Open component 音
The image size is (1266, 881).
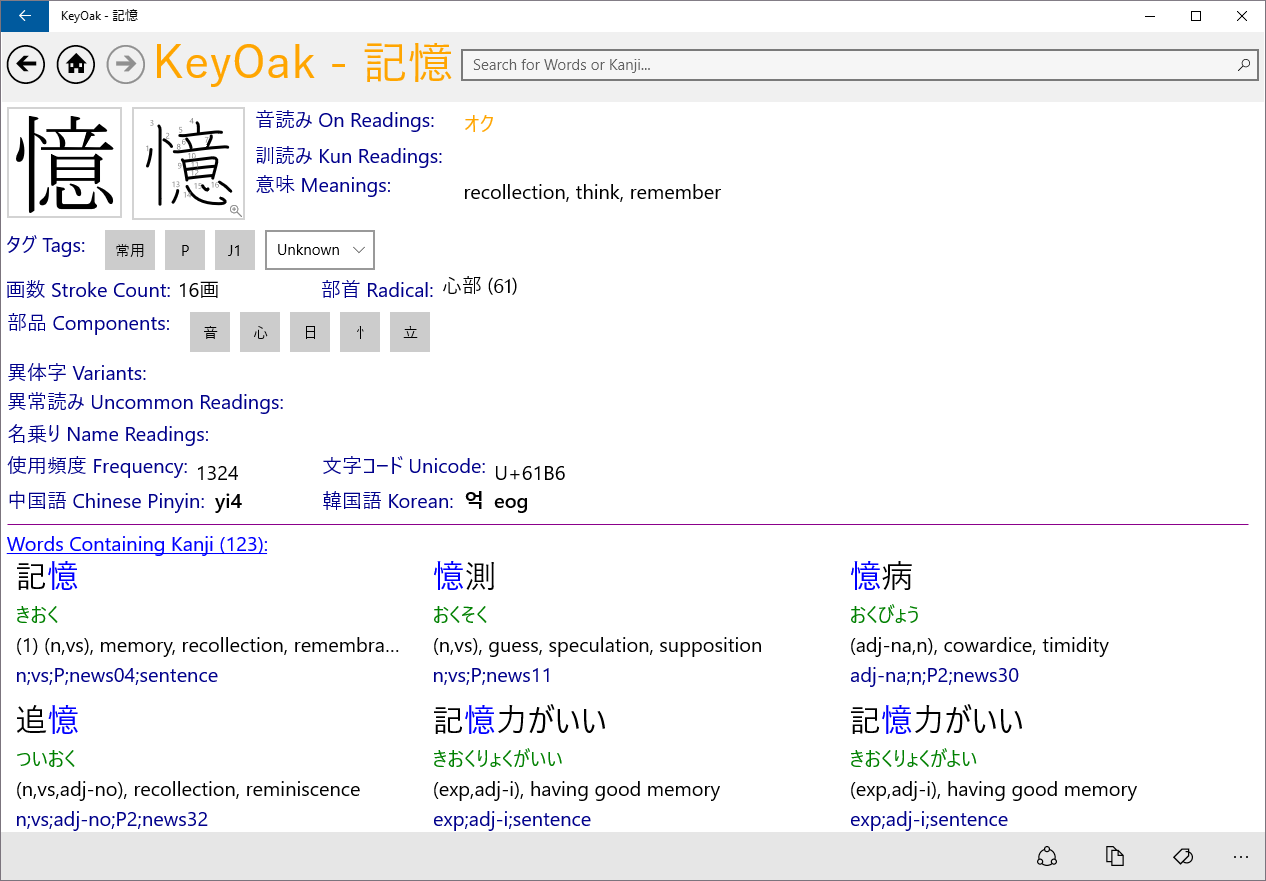210,332
